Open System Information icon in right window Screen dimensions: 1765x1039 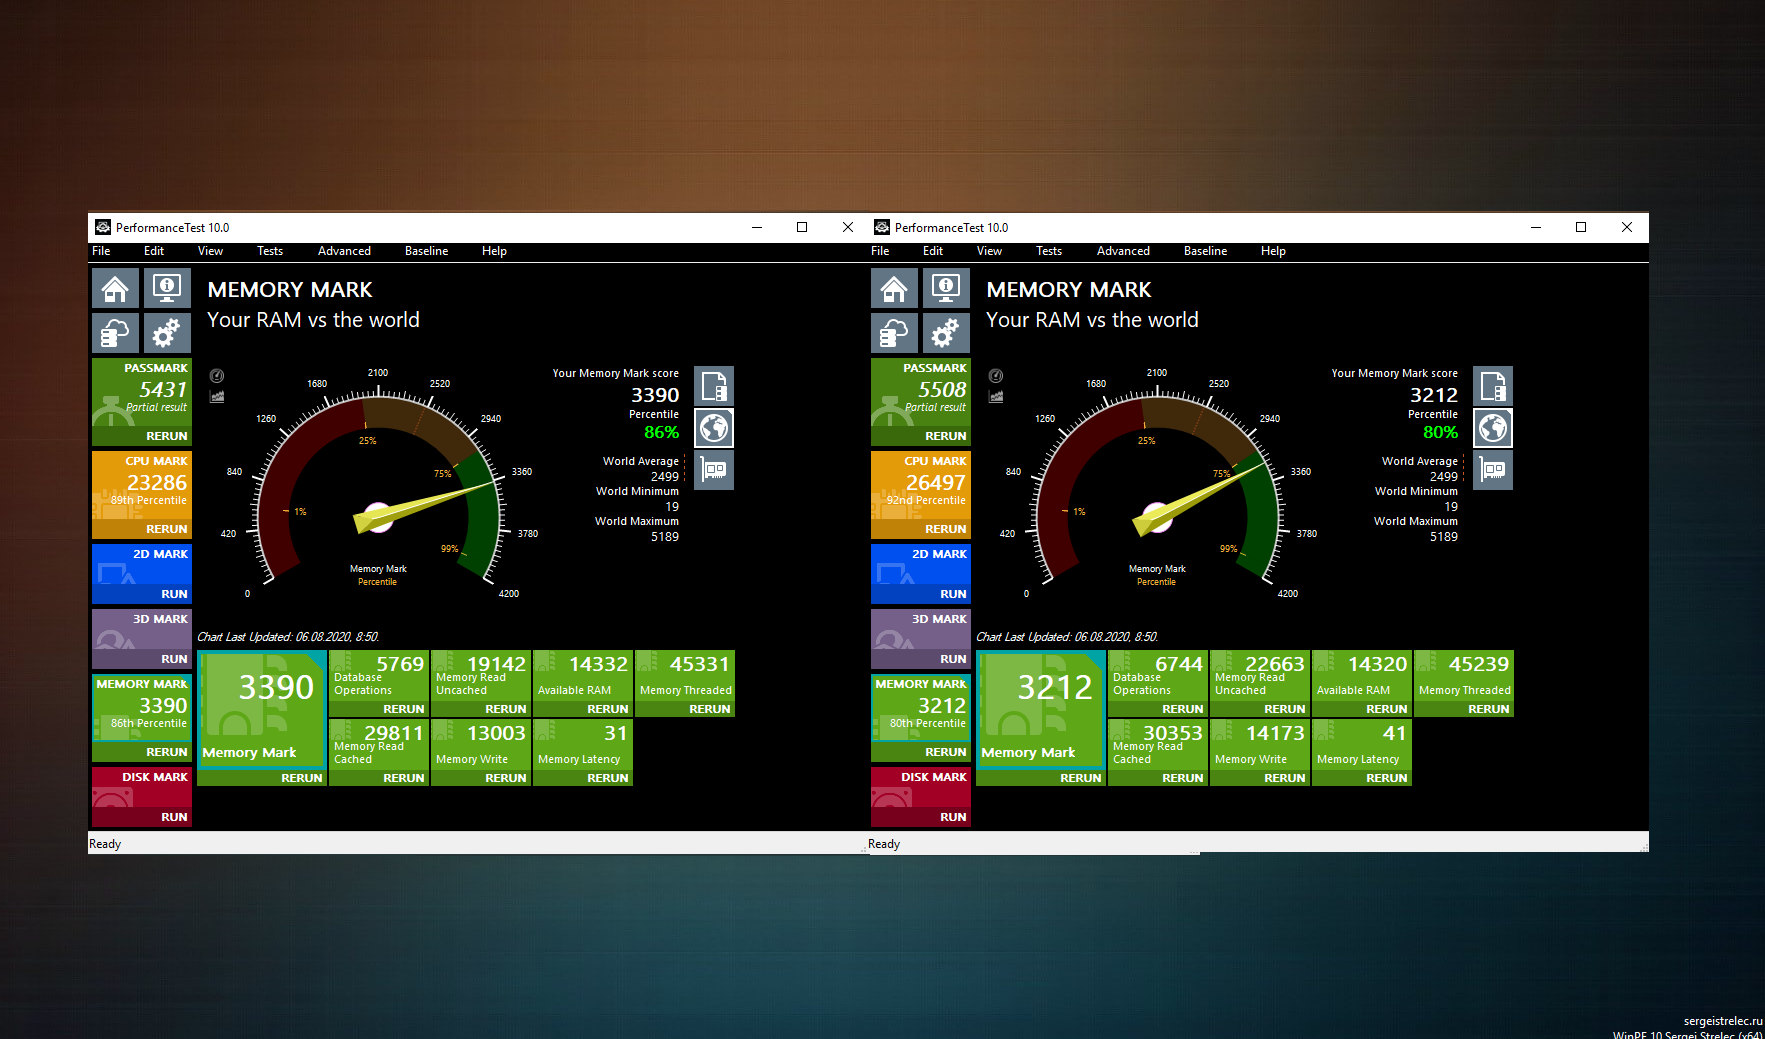945,289
